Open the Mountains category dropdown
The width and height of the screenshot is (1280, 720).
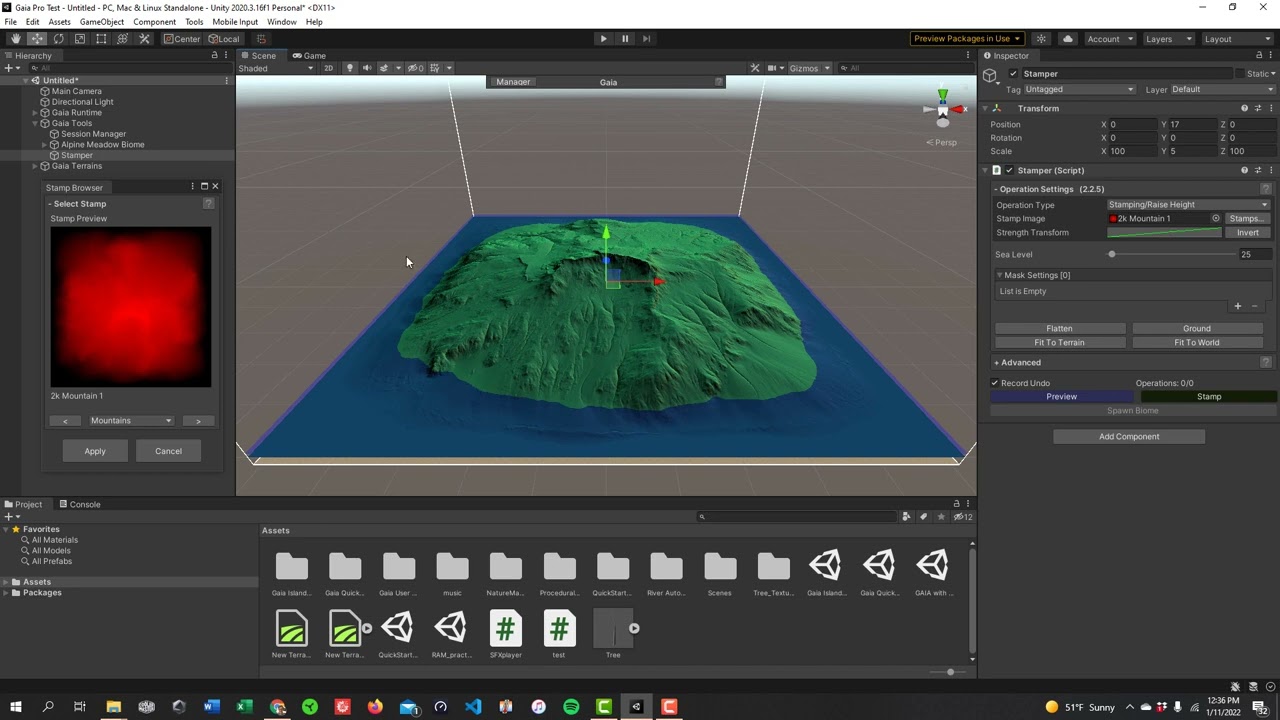pyautogui.click(x=131, y=421)
